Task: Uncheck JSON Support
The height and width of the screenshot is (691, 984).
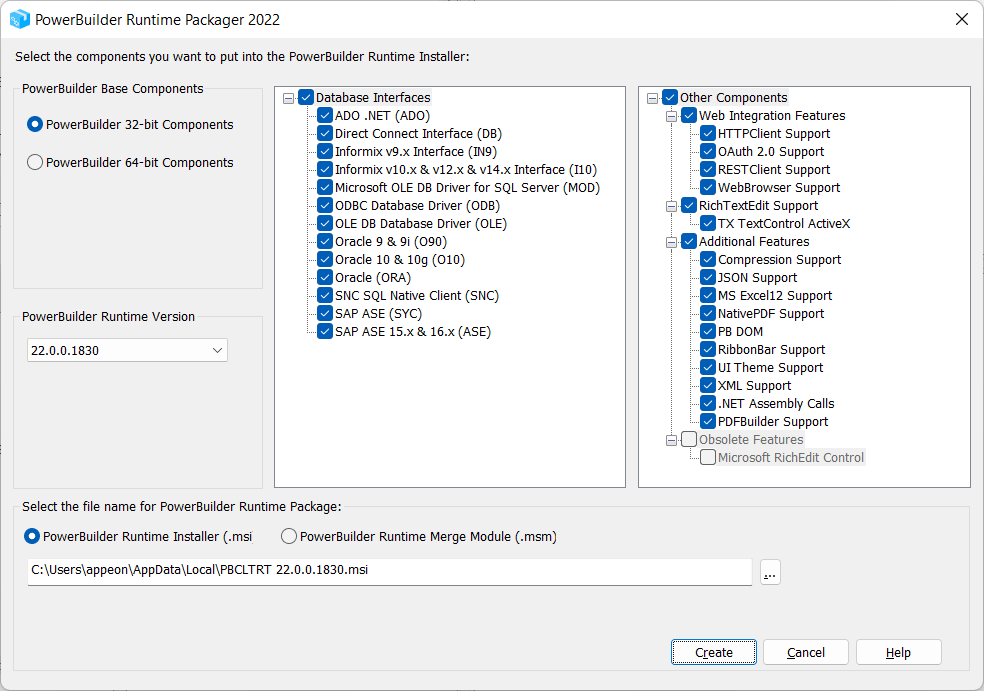Action: tap(707, 277)
